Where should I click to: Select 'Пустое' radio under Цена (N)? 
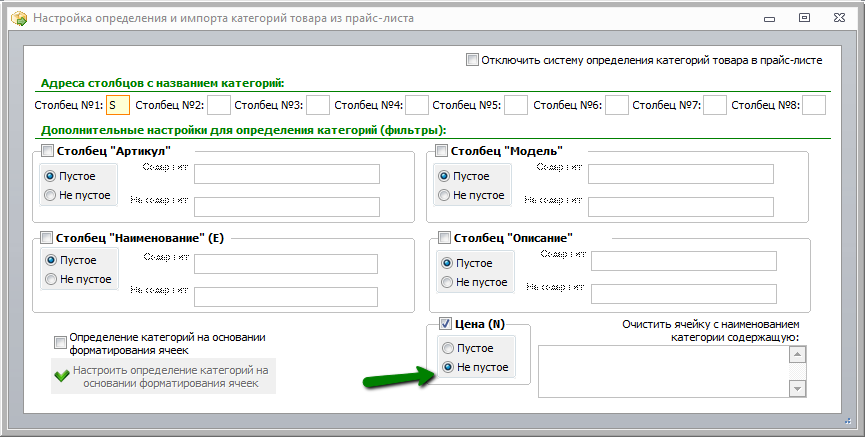tap(448, 348)
